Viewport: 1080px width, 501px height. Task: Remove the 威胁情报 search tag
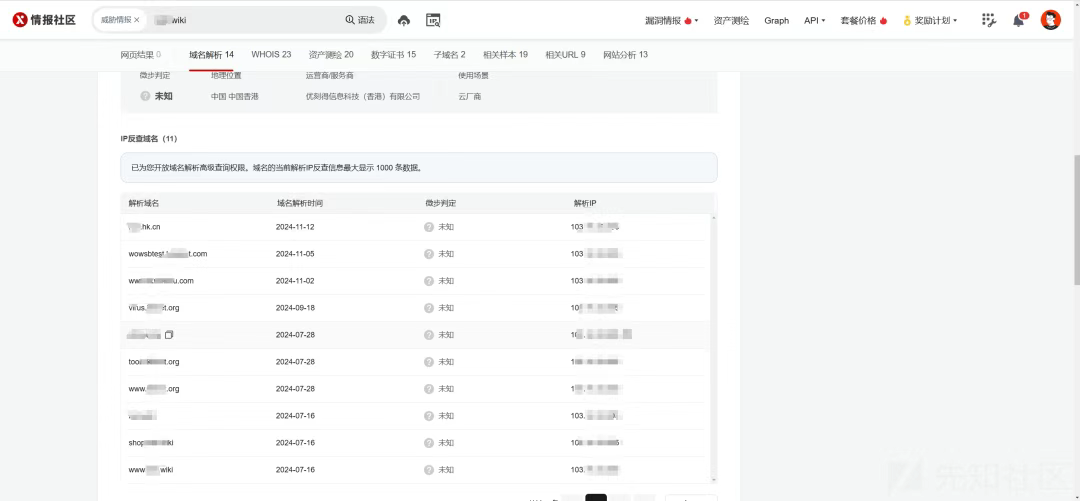[136, 20]
